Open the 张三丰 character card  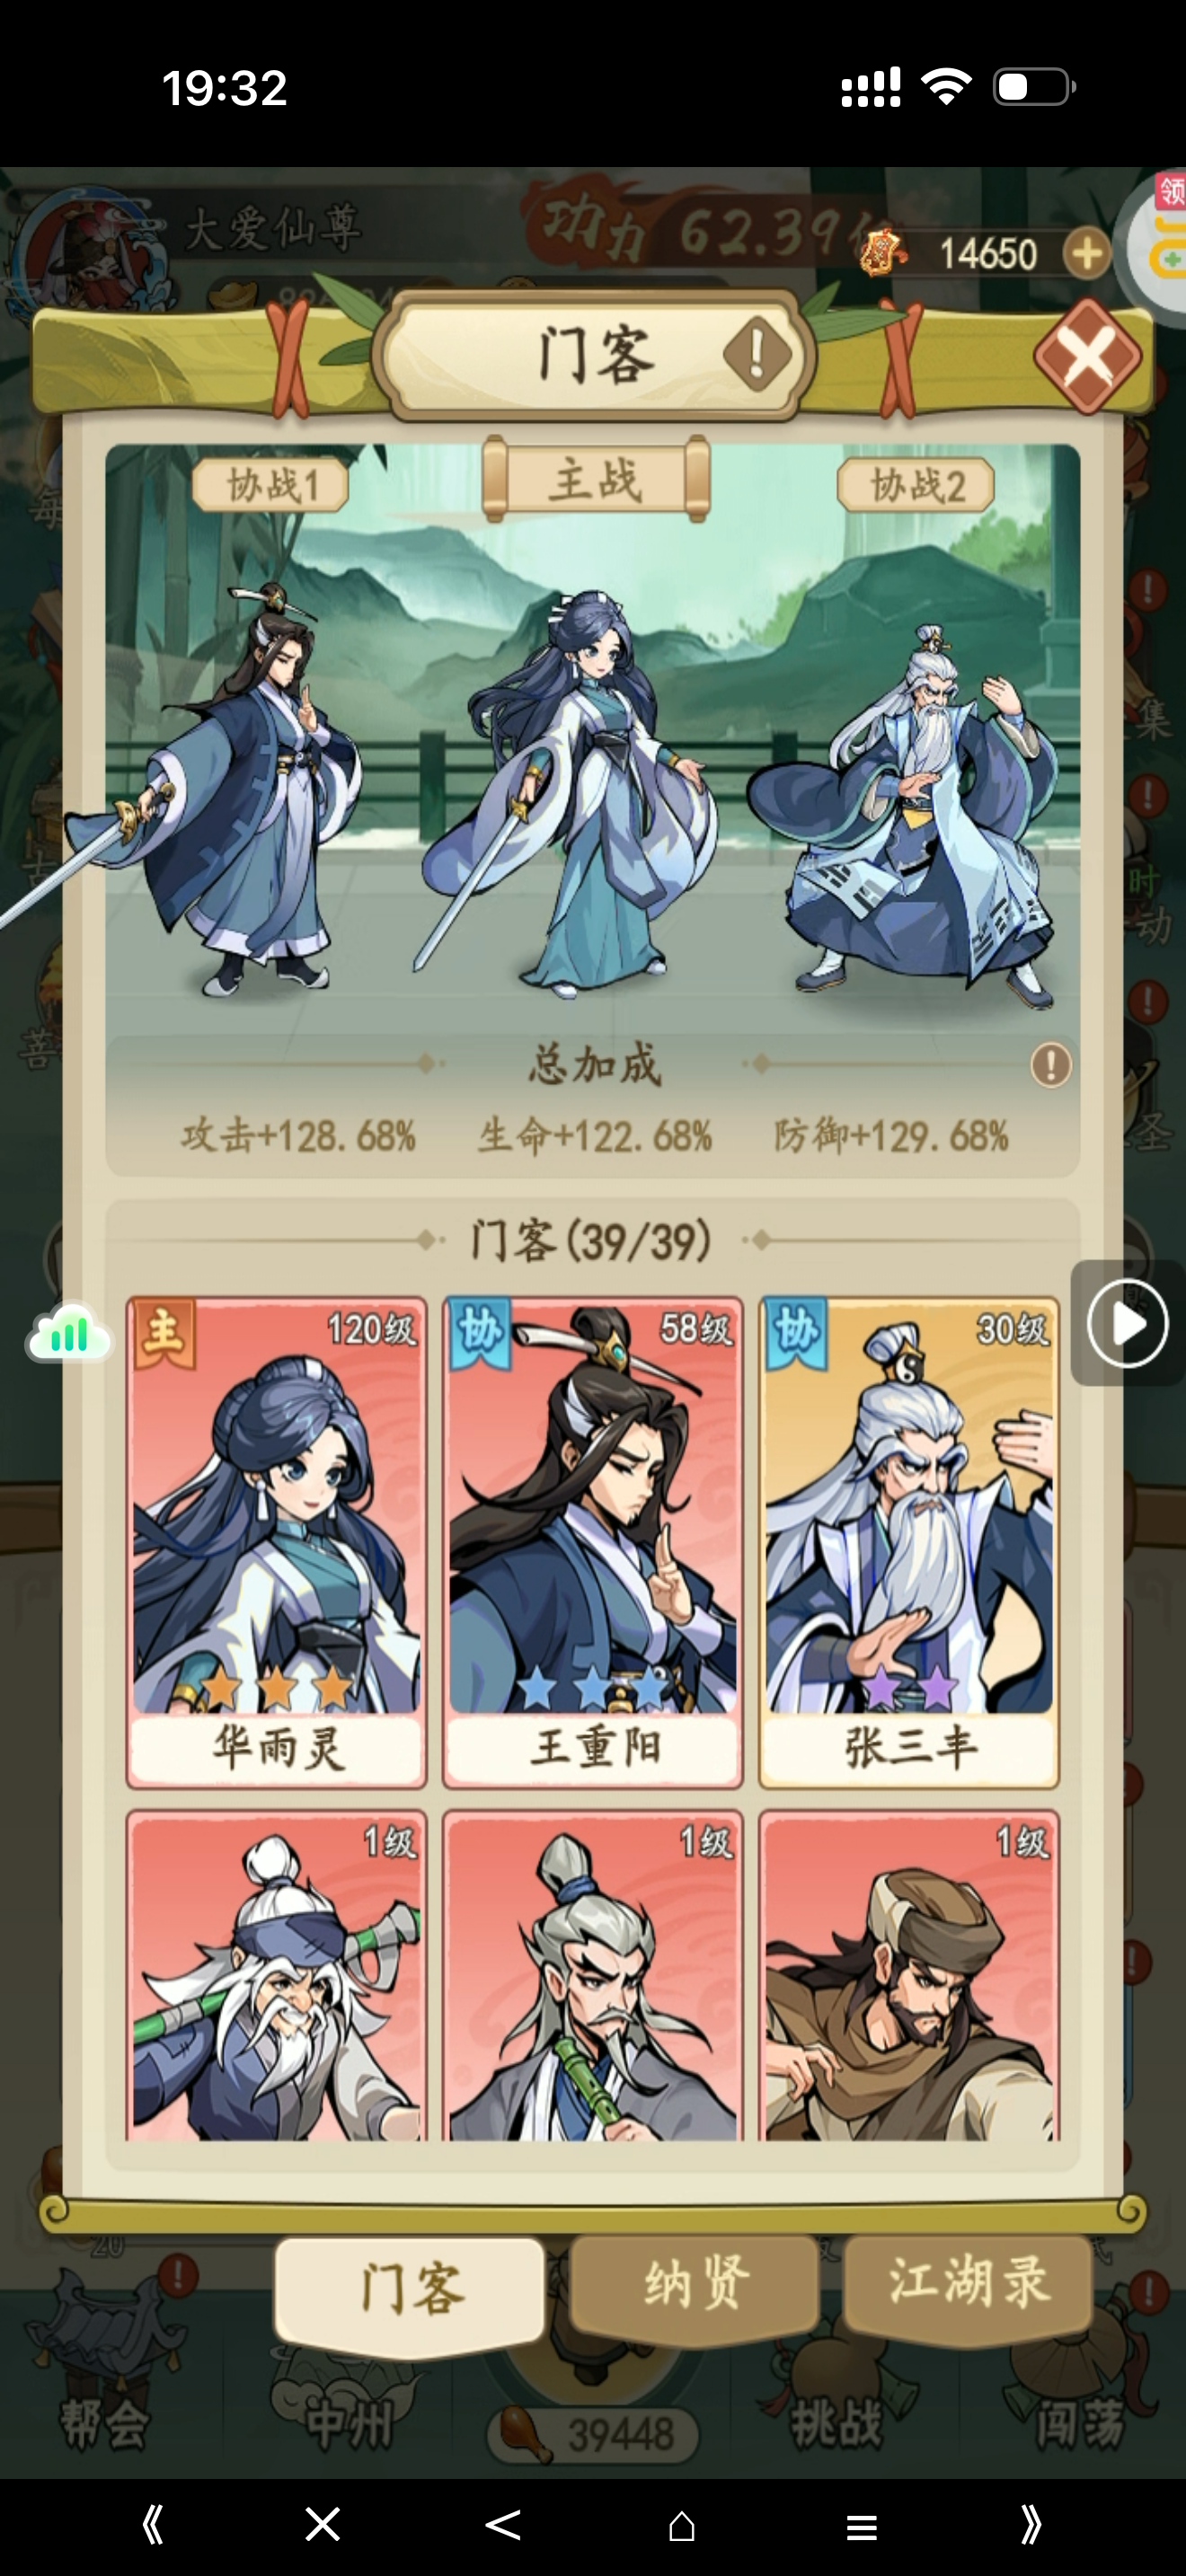[x=909, y=1542]
